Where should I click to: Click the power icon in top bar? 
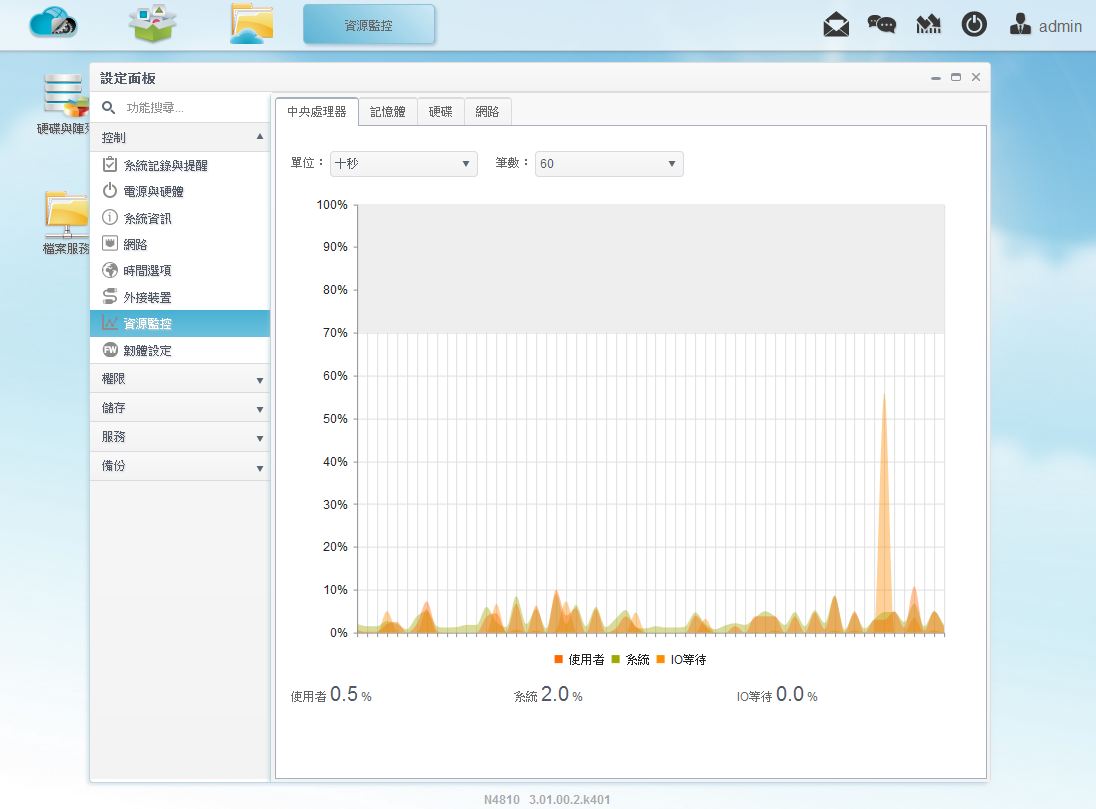coord(974,24)
